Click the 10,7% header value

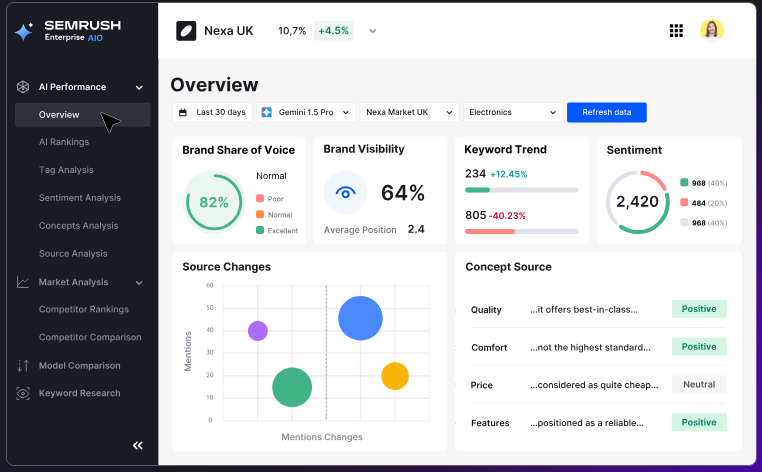coord(292,31)
